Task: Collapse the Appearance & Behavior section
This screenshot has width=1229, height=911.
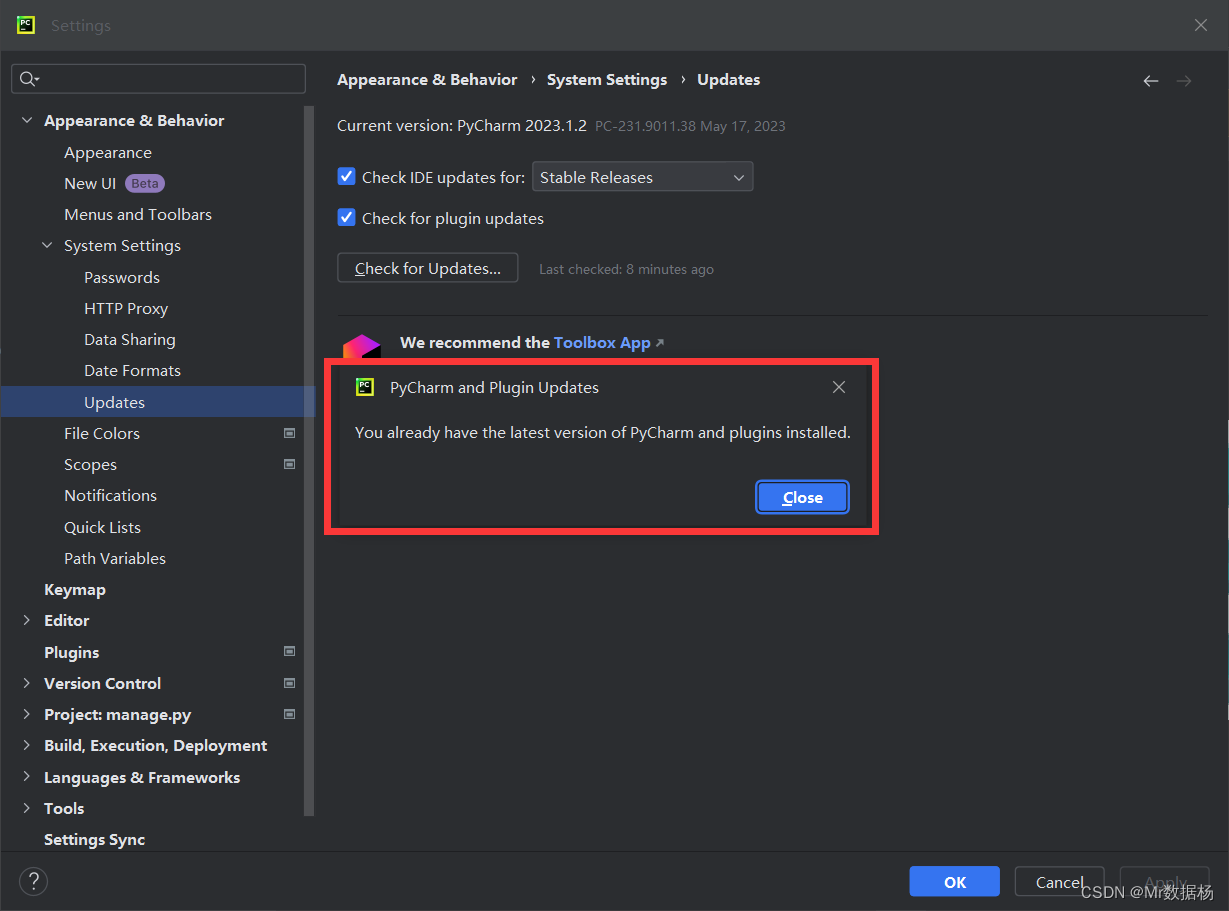Action: point(26,120)
